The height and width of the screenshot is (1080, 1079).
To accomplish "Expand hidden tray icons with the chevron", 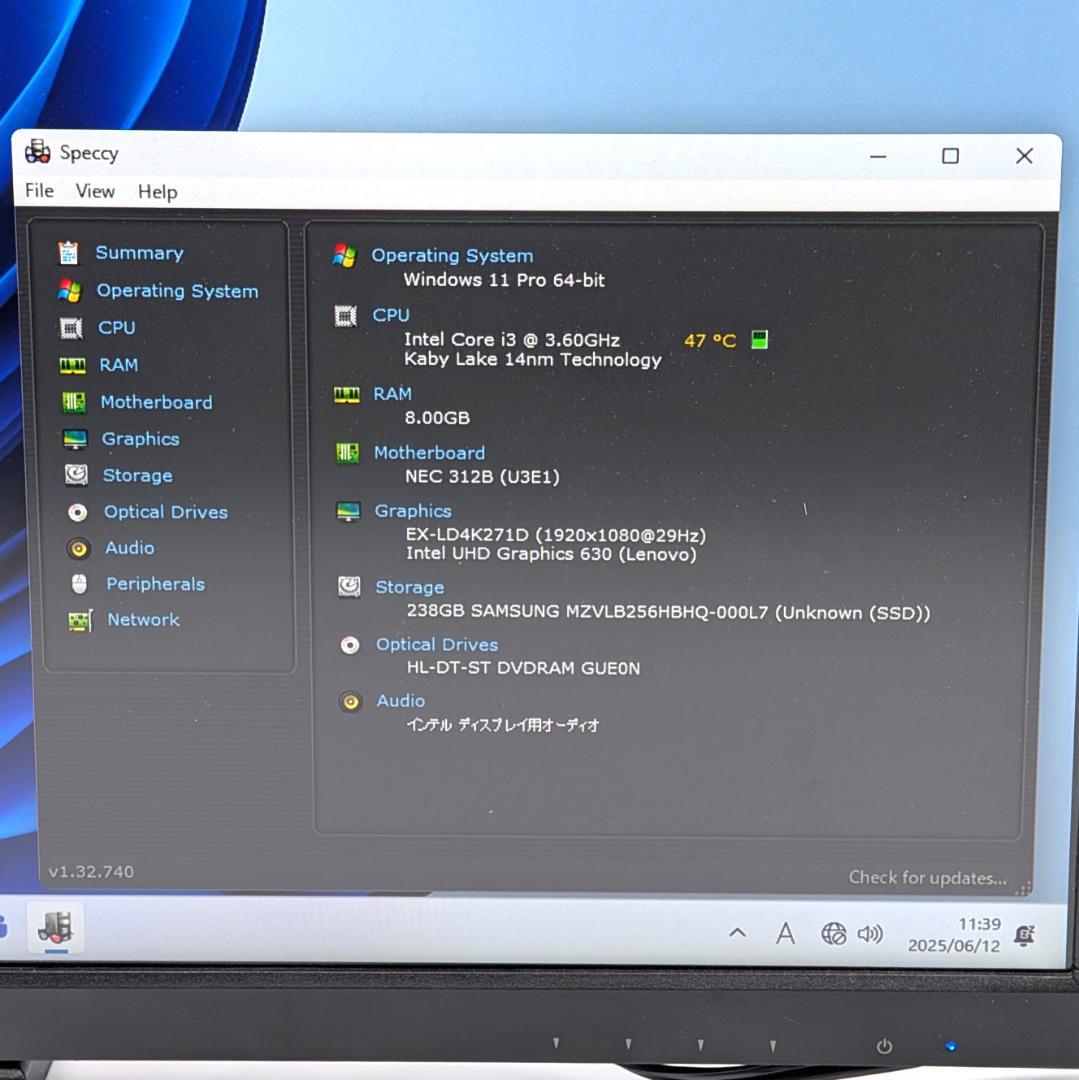I will coord(737,932).
